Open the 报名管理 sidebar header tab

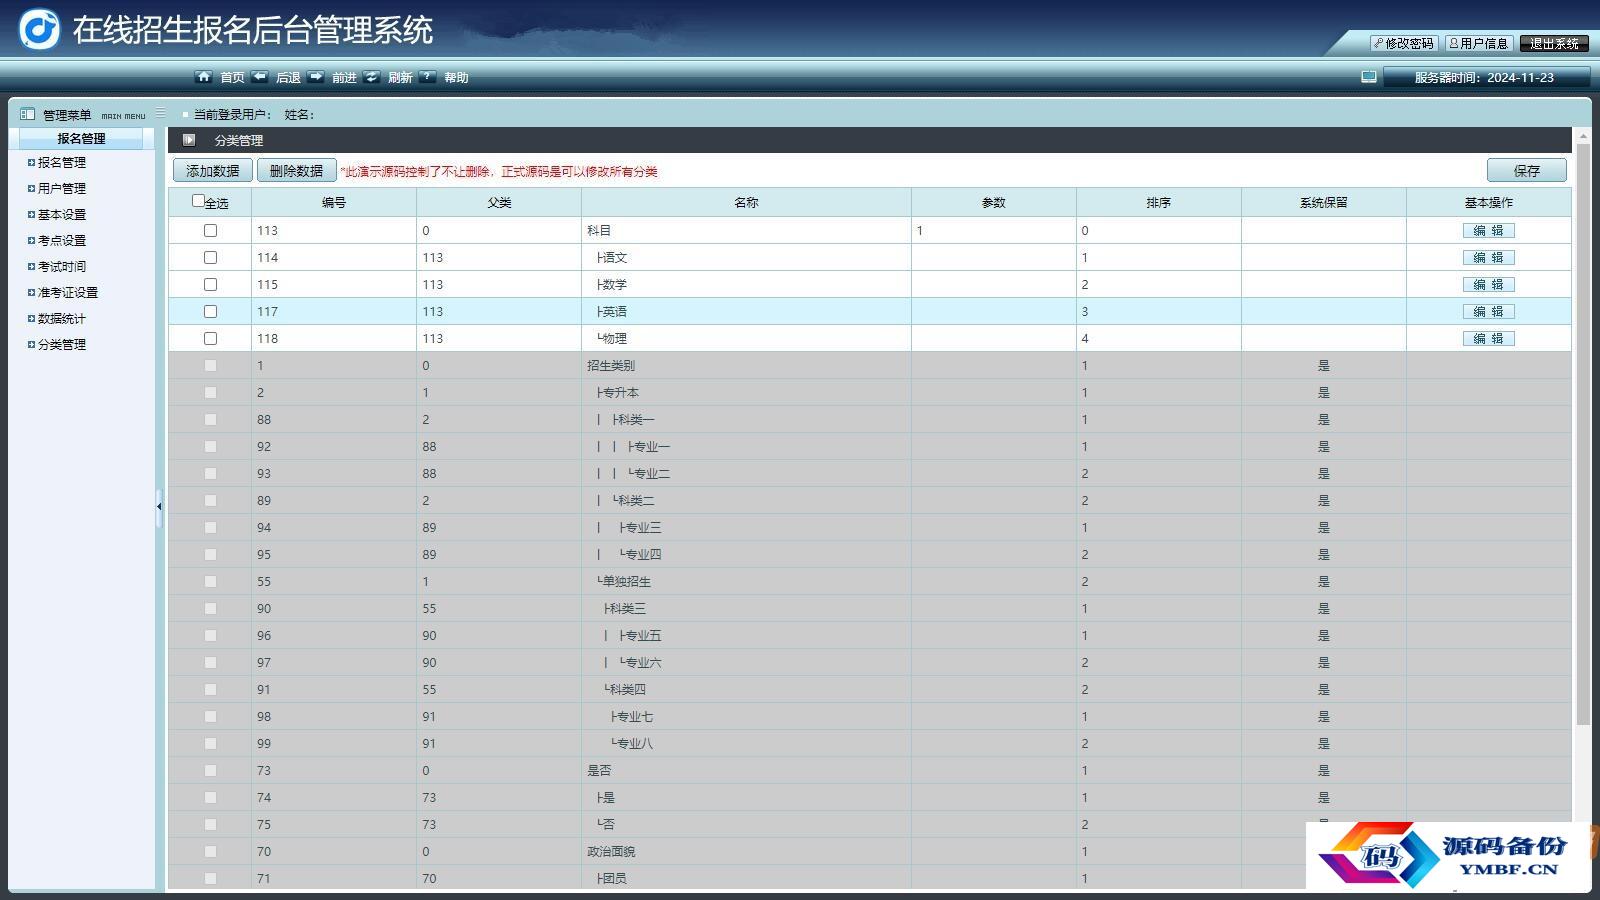pyautogui.click(x=81, y=138)
